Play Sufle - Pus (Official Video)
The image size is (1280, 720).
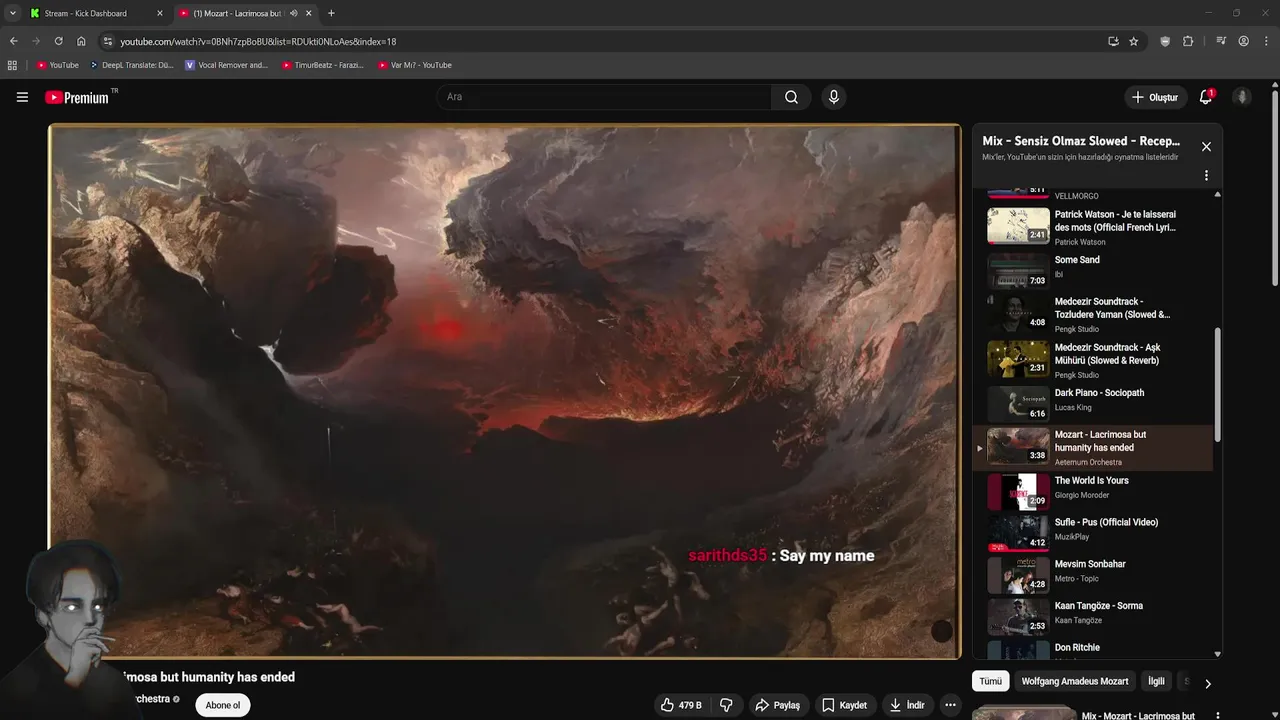coord(1094,533)
